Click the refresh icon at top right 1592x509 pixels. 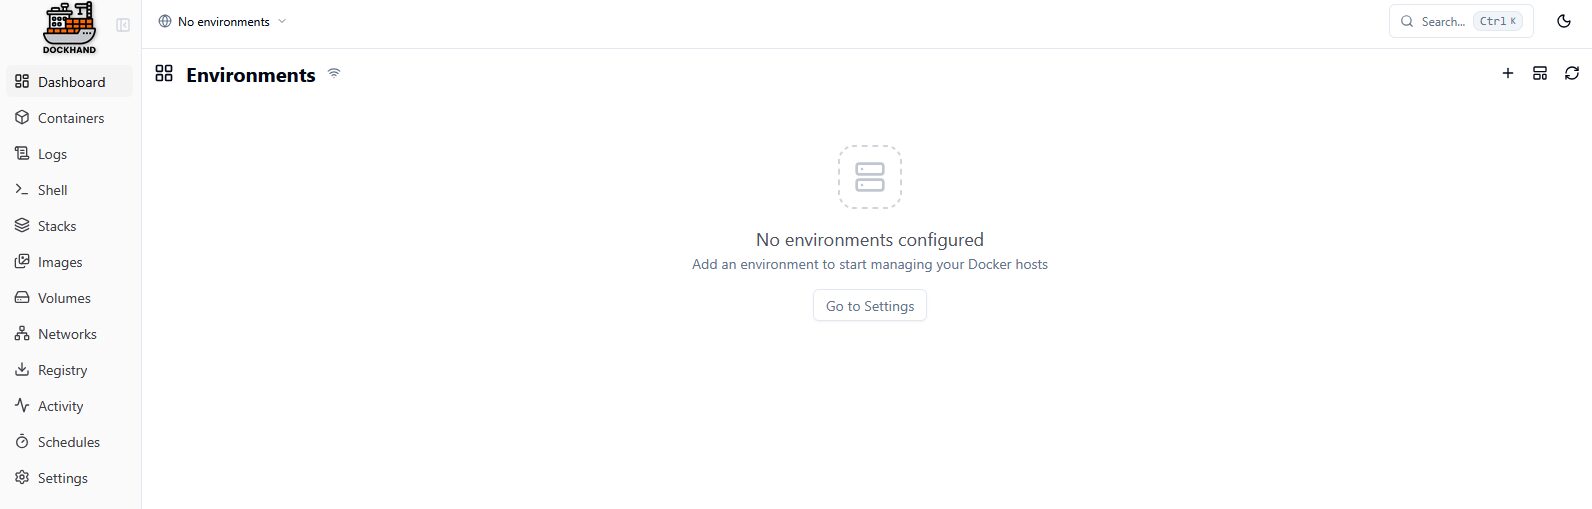(x=1572, y=73)
